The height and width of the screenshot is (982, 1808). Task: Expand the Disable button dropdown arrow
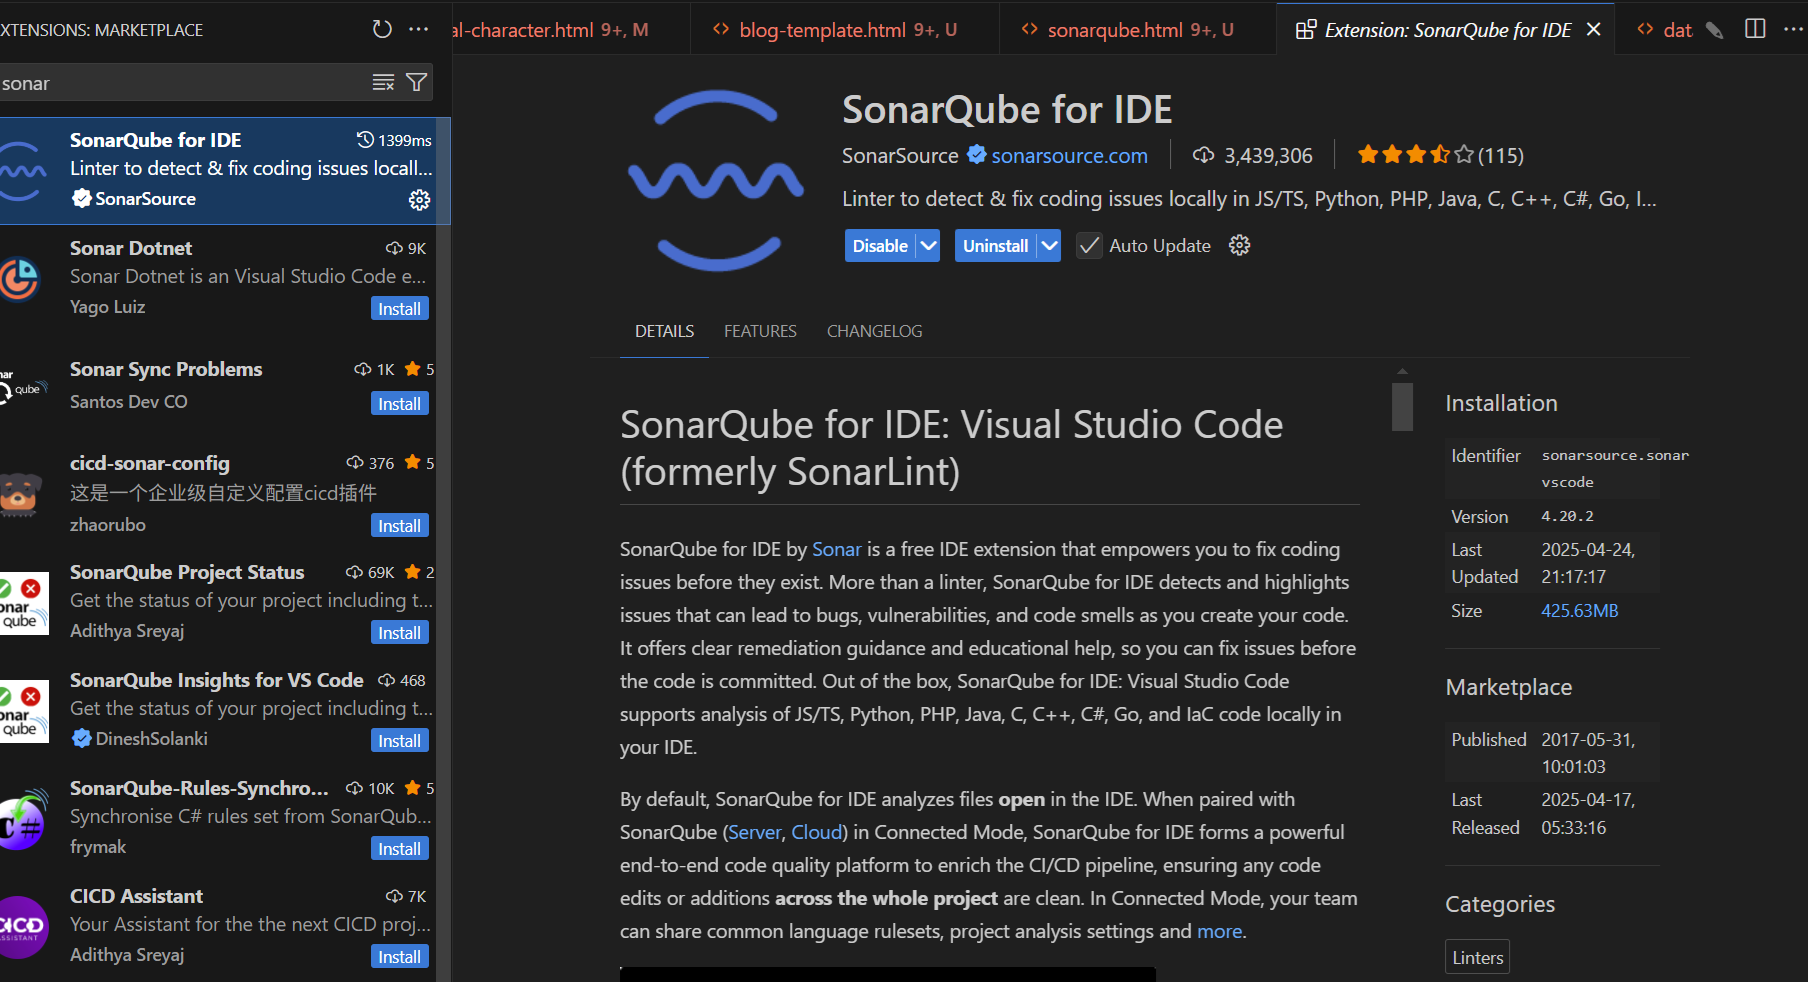coord(928,246)
